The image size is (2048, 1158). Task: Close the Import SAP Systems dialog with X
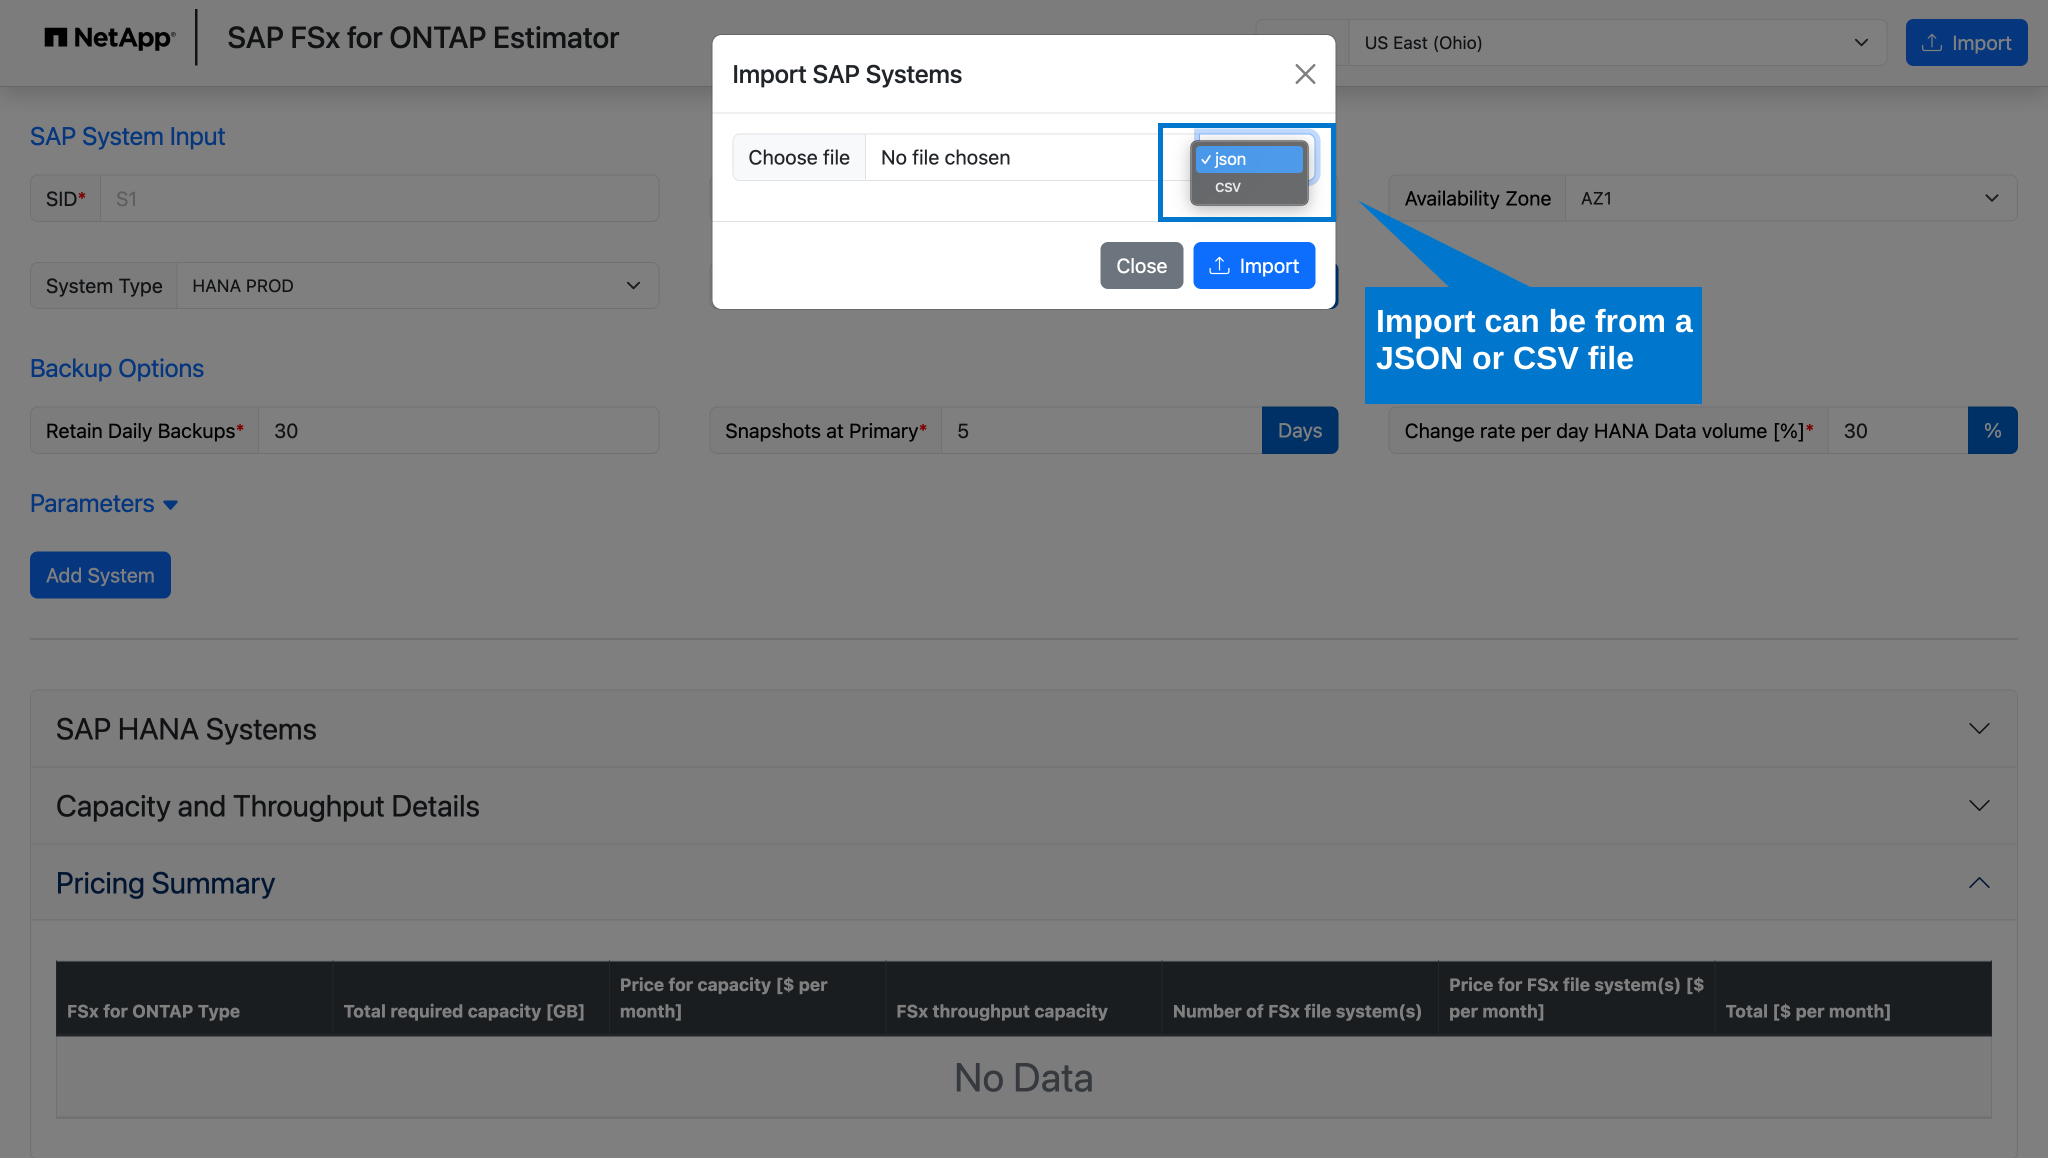click(x=1305, y=74)
